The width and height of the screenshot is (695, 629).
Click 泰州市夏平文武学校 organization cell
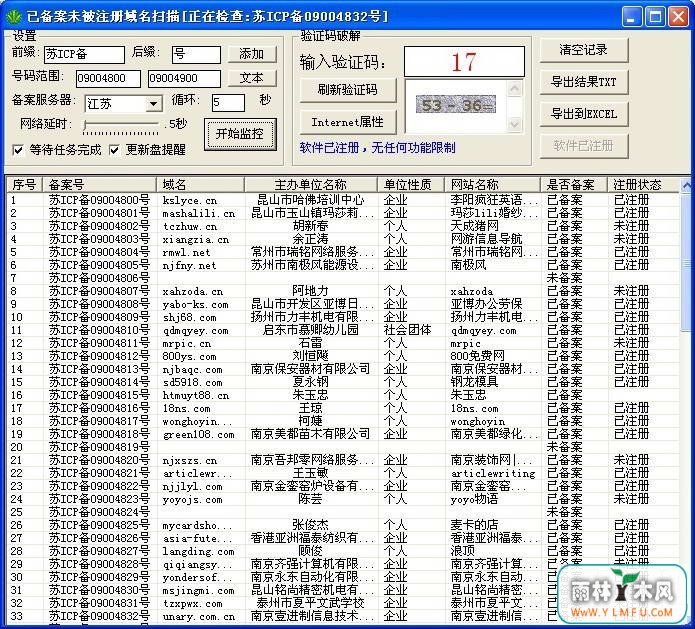[x=310, y=603]
